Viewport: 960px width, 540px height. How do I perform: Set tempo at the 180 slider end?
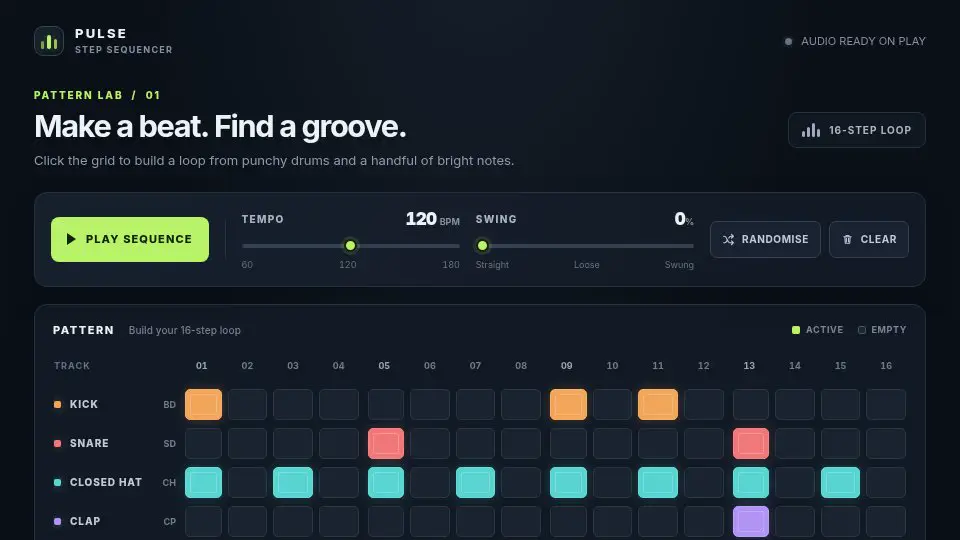tap(459, 246)
